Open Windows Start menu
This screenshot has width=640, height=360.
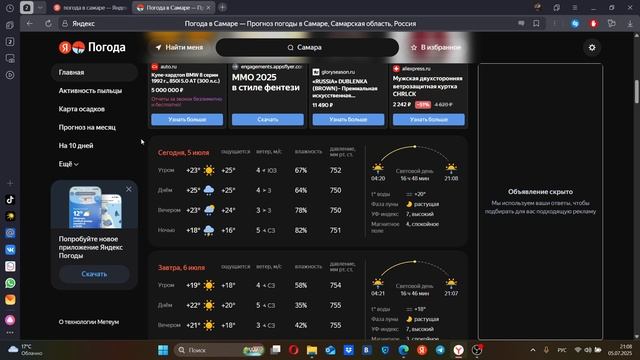click(163, 350)
